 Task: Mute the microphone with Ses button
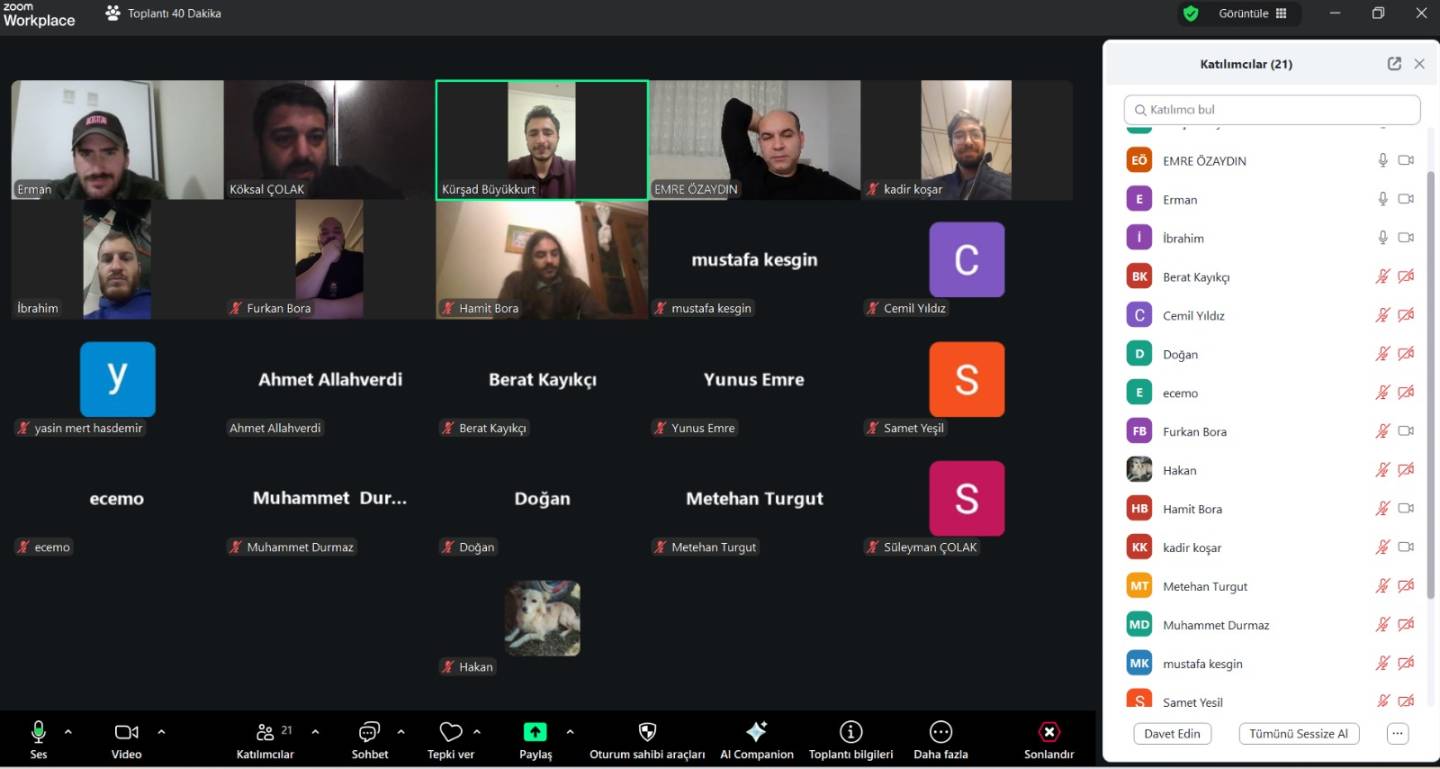click(38, 732)
